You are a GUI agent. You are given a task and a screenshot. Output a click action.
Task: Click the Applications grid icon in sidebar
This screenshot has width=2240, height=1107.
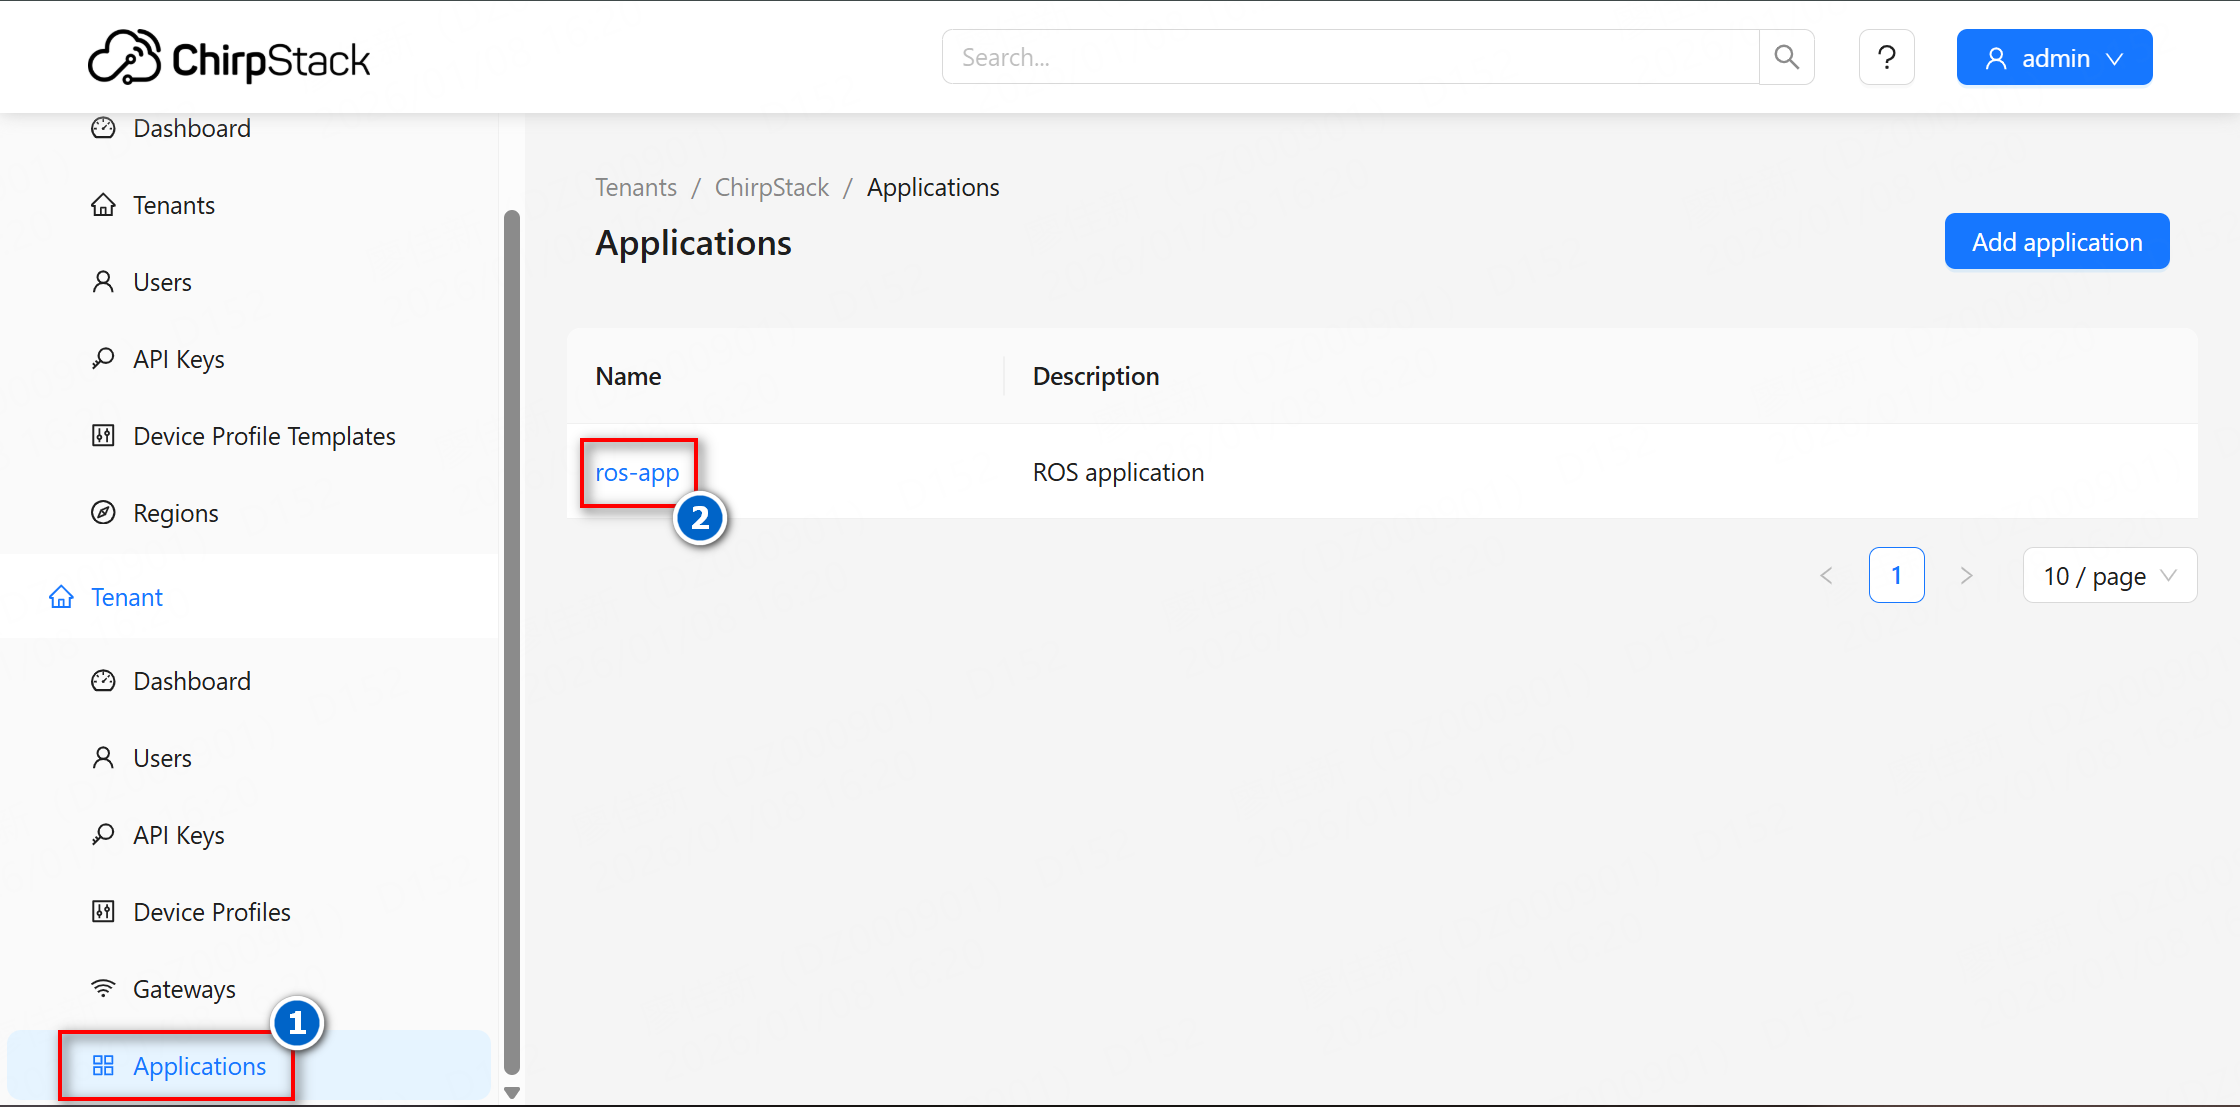pyautogui.click(x=103, y=1066)
